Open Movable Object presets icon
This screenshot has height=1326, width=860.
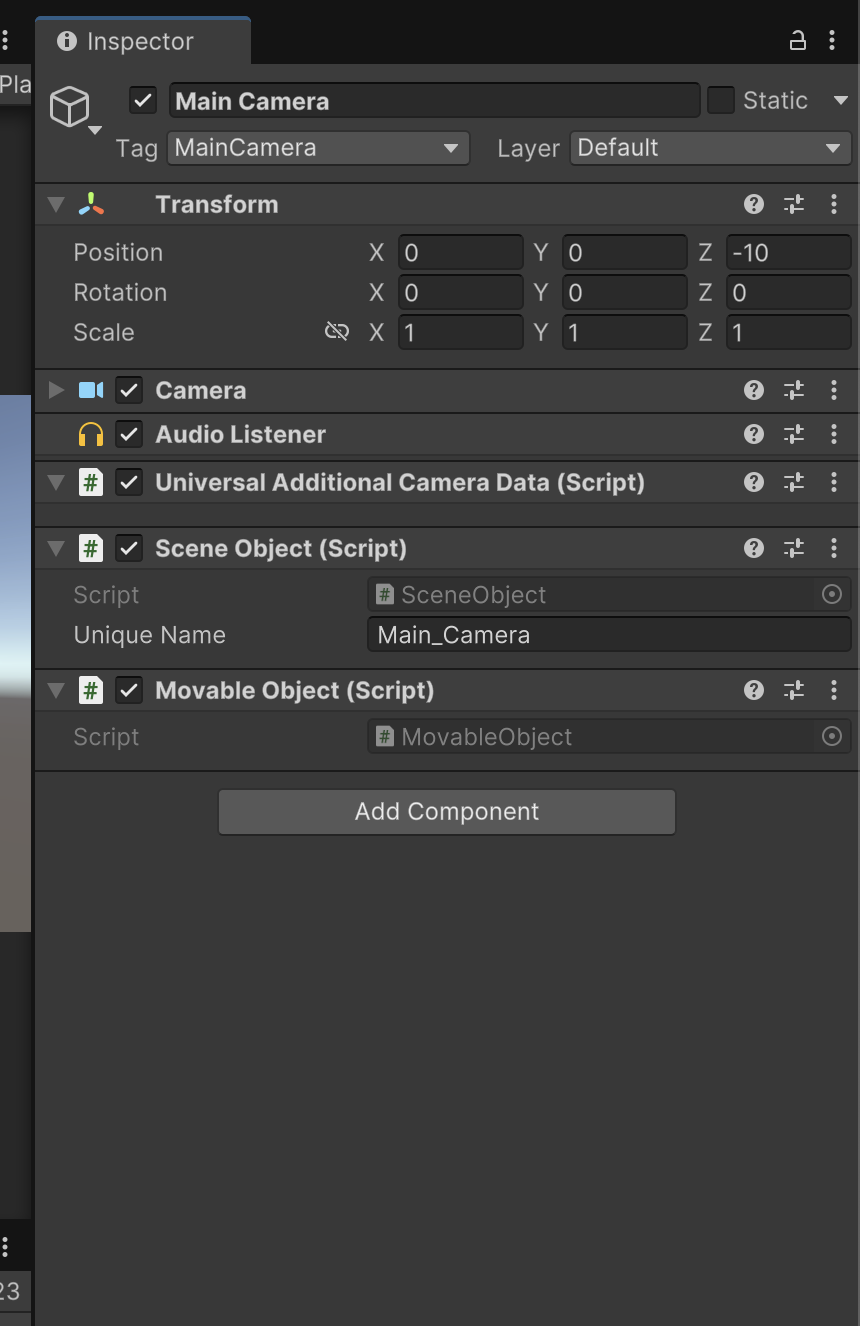pyautogui.click(x=794, y=690)
